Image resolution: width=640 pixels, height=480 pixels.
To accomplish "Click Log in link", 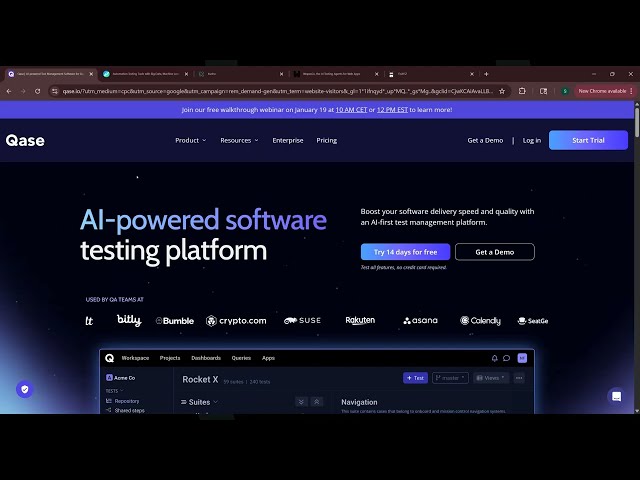I will click(532, 140).
